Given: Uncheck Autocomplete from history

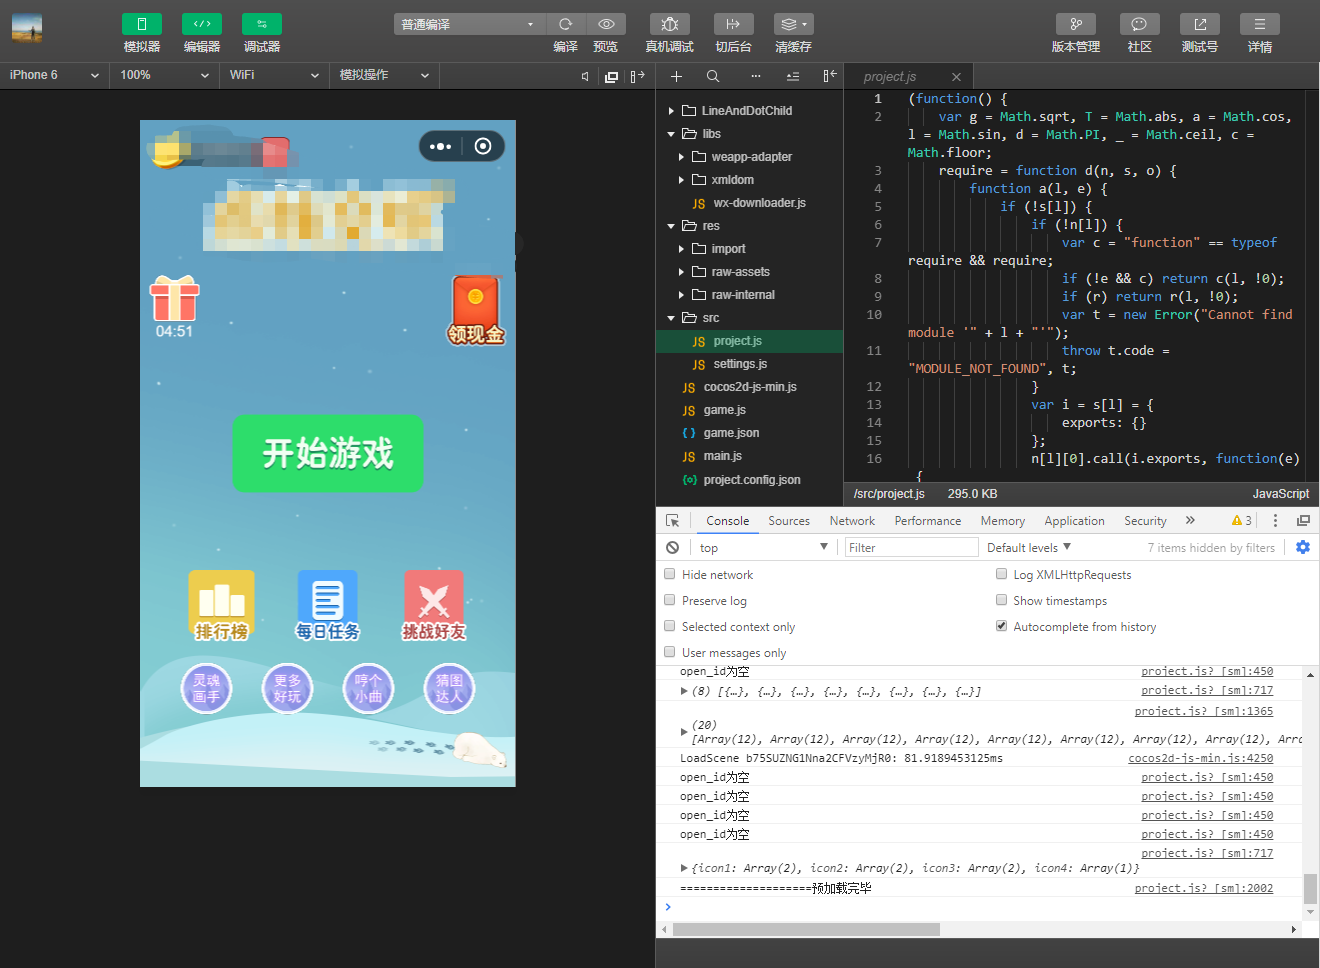Looking at the screenshot, I should coord(1001,626).
